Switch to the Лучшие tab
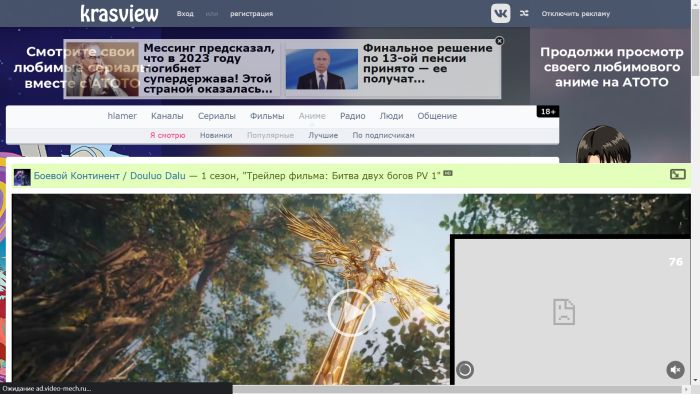This screenshot has width=700, height=394. click(323, 135)
